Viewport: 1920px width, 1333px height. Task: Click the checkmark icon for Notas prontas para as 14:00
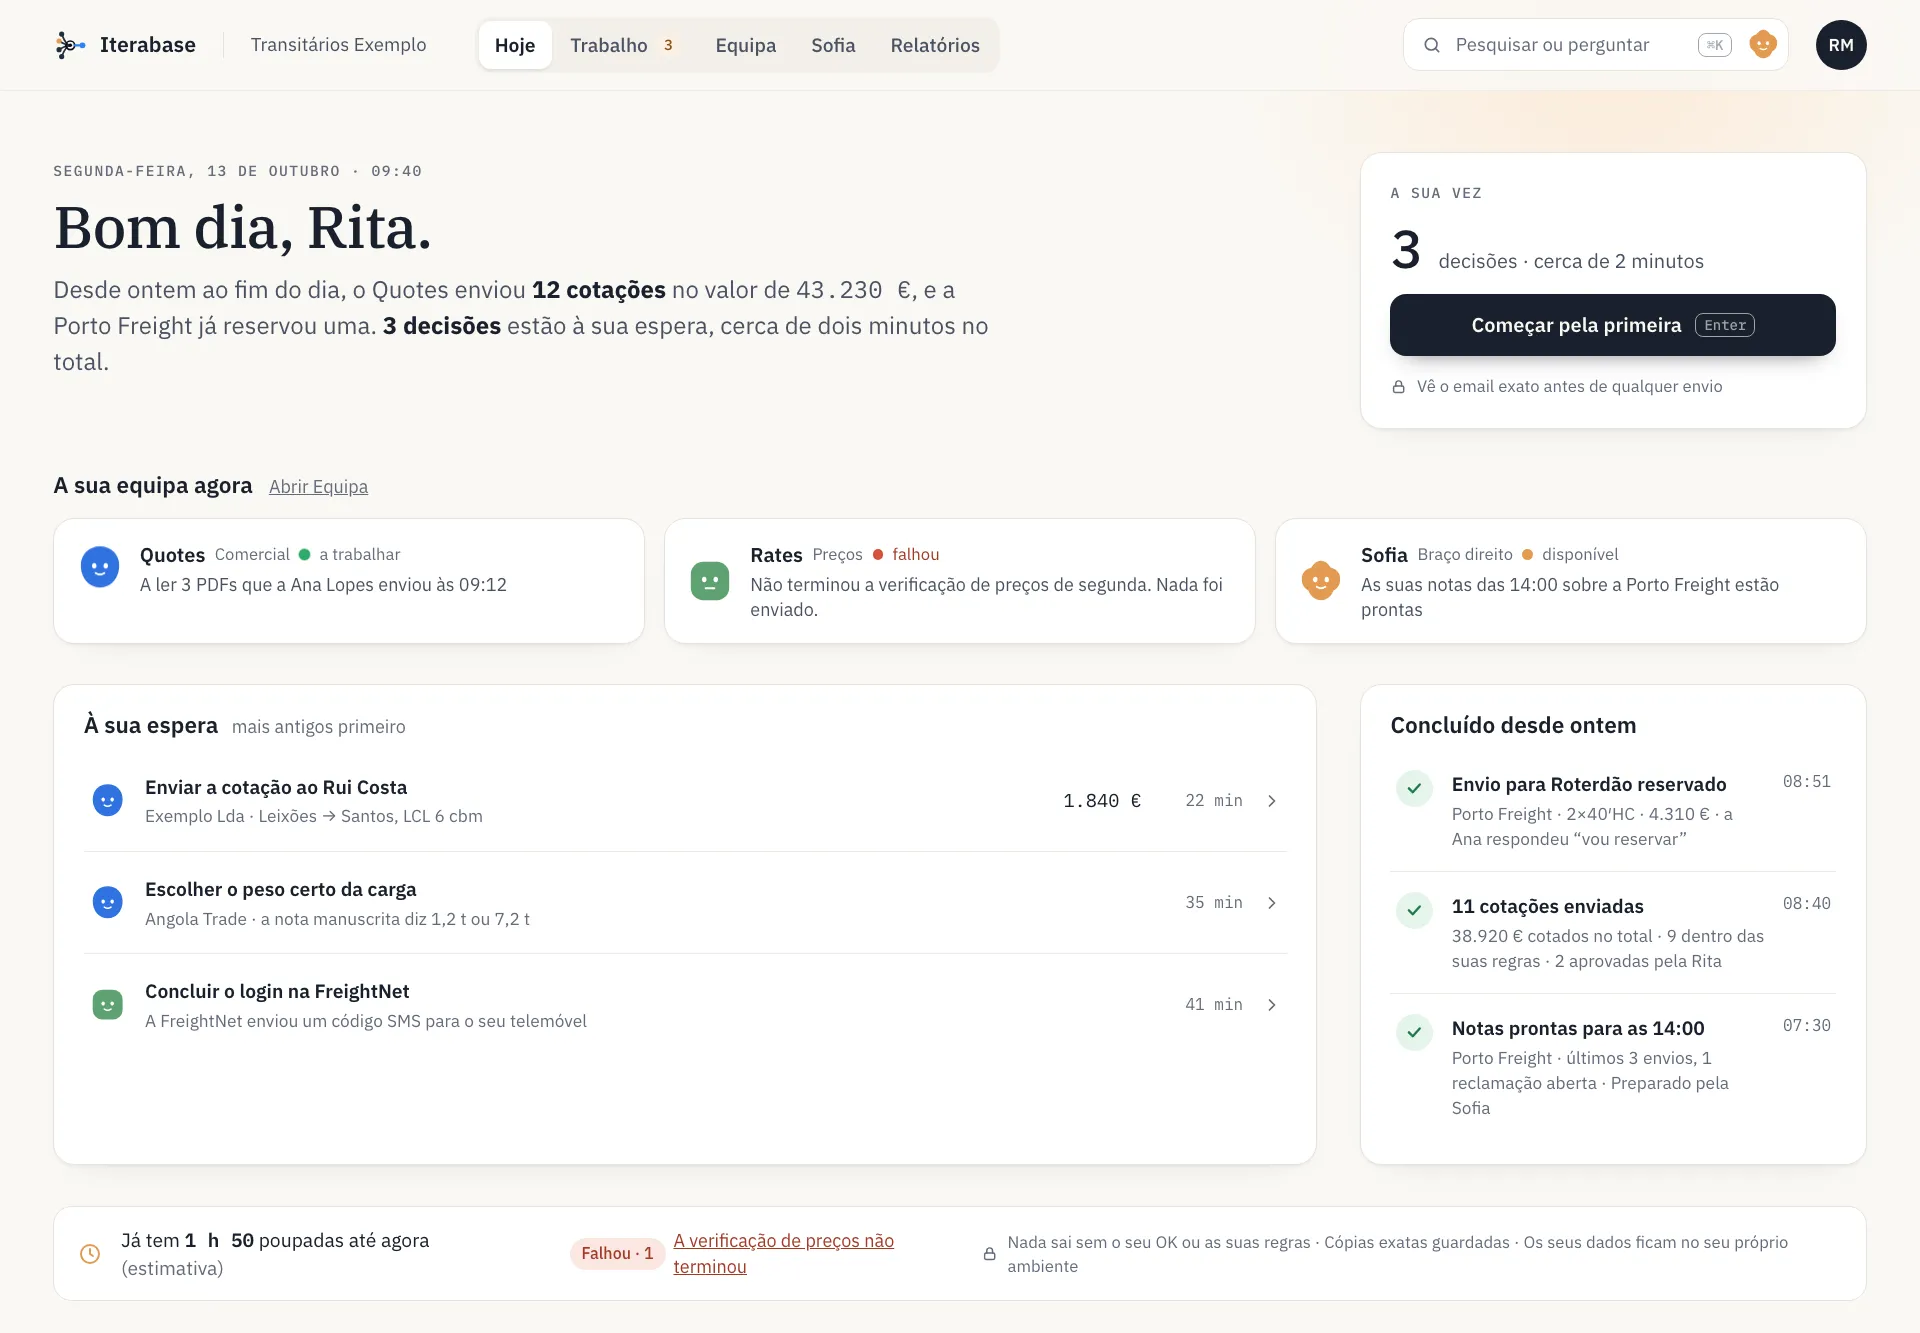pos(1414,1032)
